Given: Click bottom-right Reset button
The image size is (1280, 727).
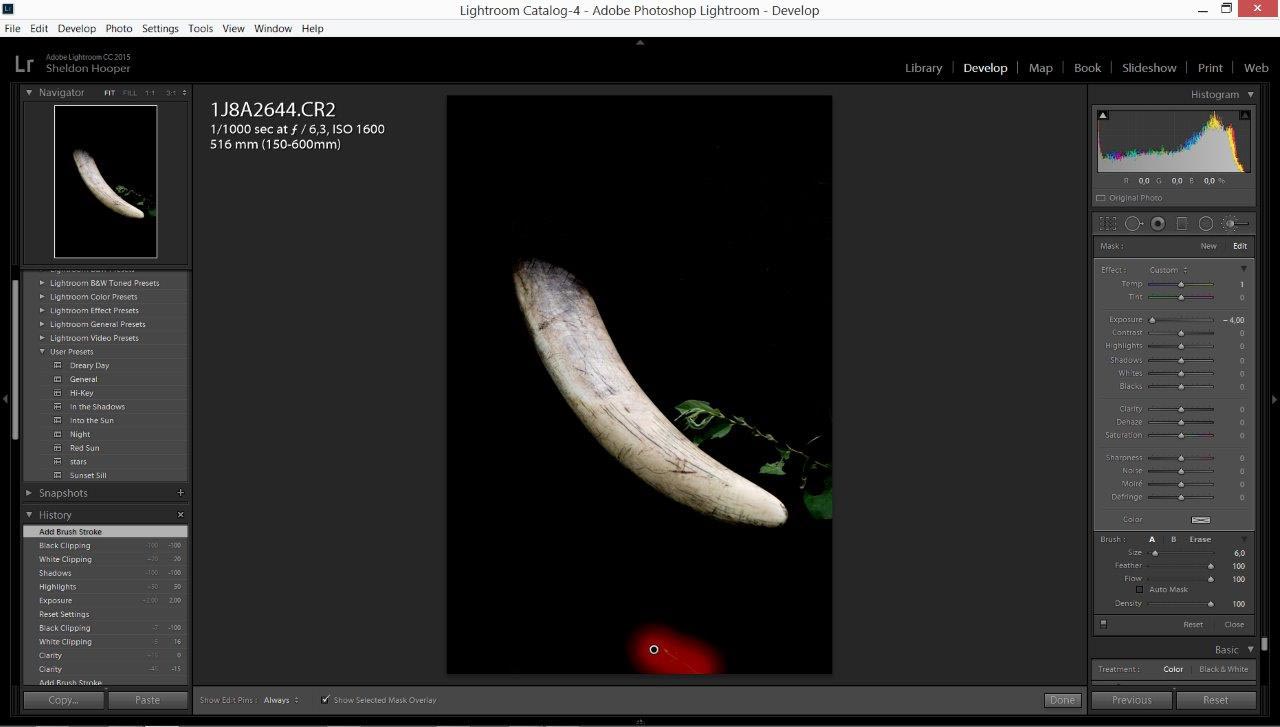Looking at the screenshot, I should tap(1215, 700).
